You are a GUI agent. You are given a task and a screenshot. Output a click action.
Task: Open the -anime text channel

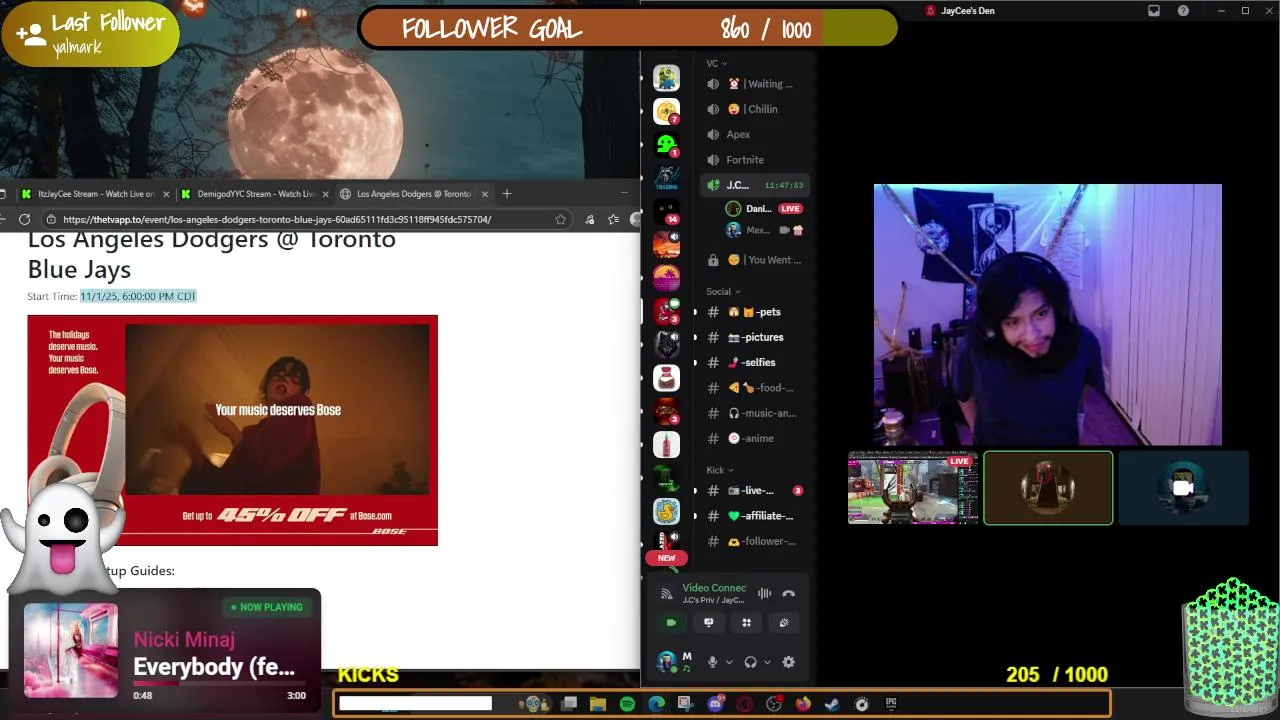[755, 438]
